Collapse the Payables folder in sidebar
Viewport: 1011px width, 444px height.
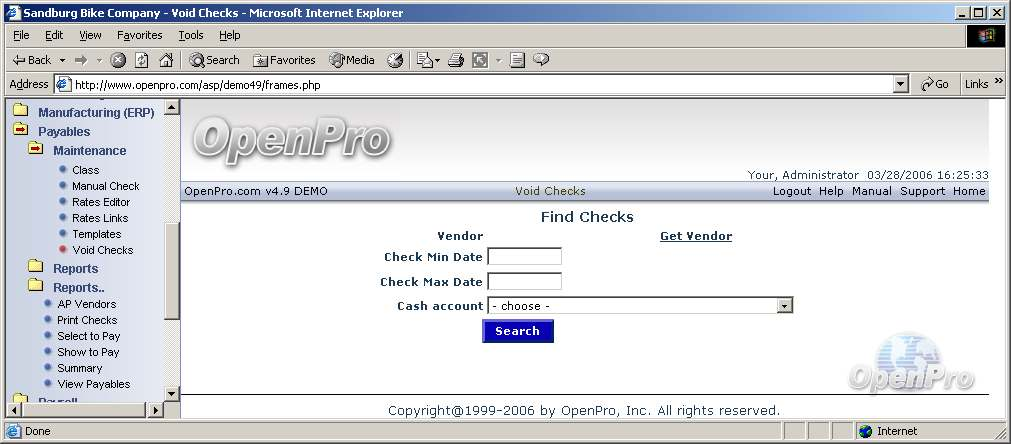20,131
